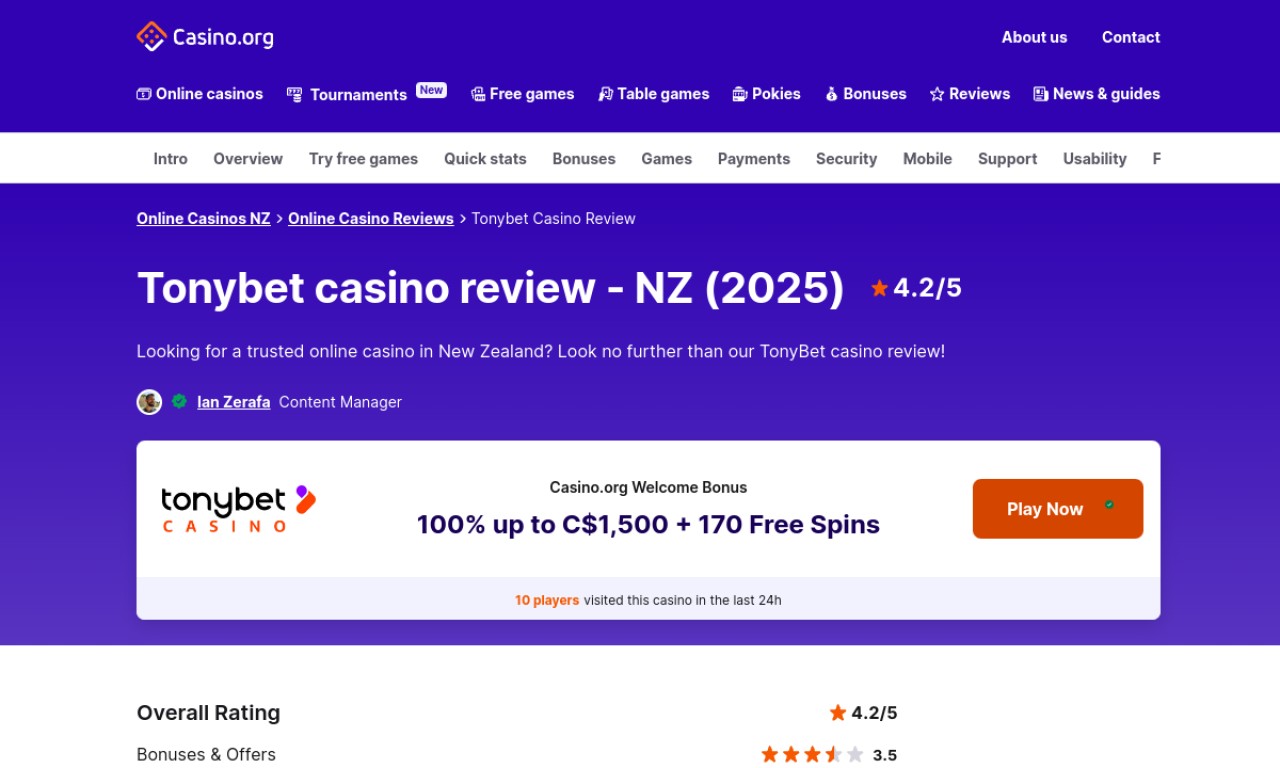Screen dimensions: 1280x768
Task: Click the News & guides newspaper icon
Action: 1041,94
